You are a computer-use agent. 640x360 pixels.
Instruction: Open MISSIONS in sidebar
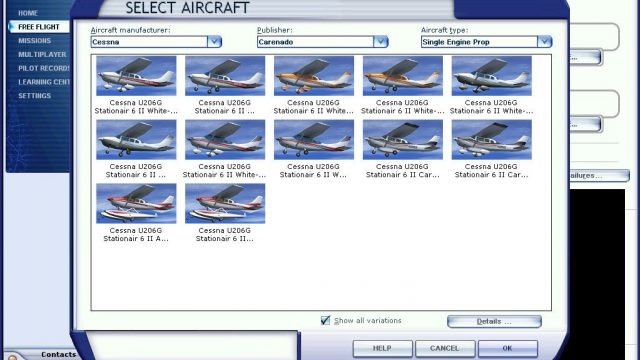click(x=35, y=41)
